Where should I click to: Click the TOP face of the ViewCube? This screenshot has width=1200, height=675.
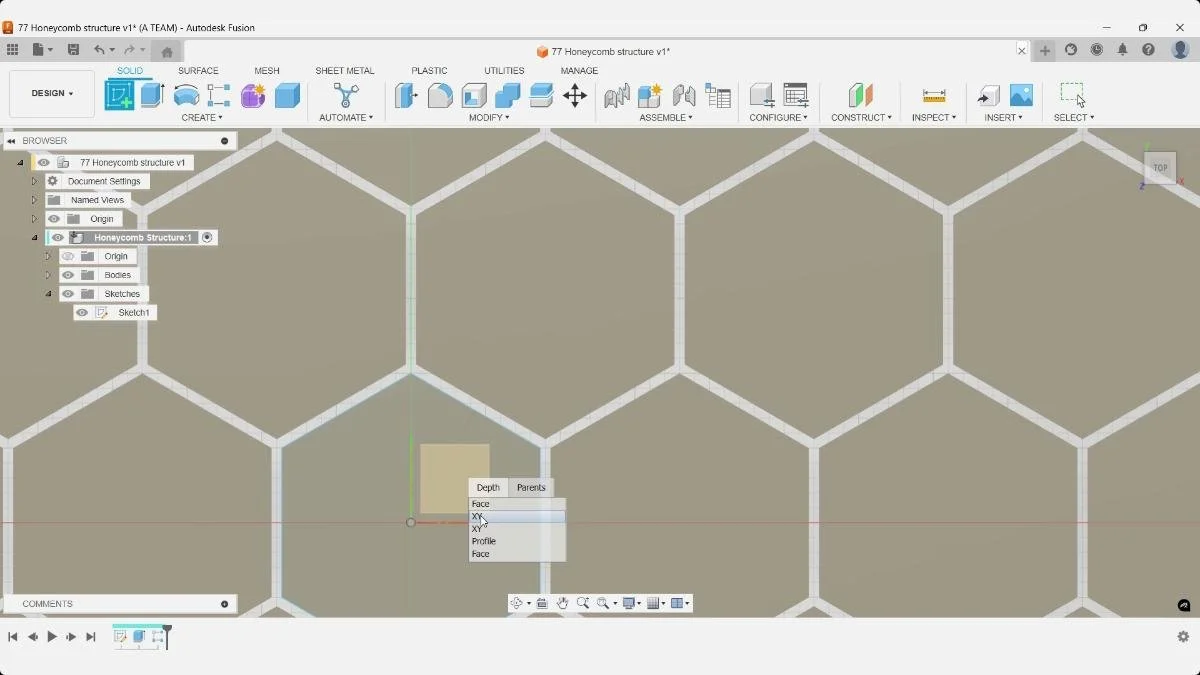1160,167
